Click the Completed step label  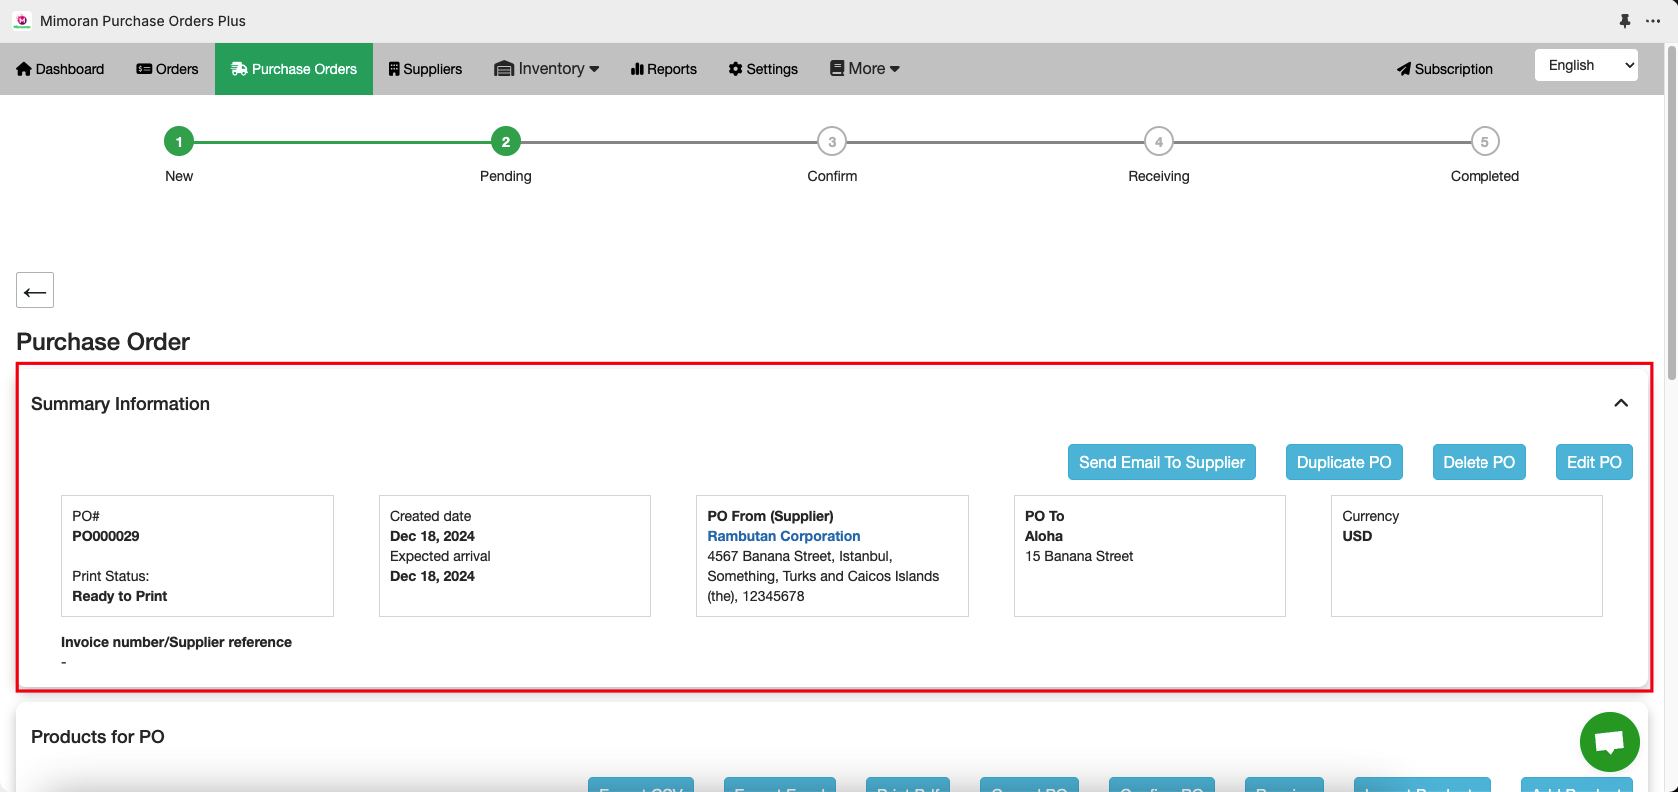coord(1485,176)
